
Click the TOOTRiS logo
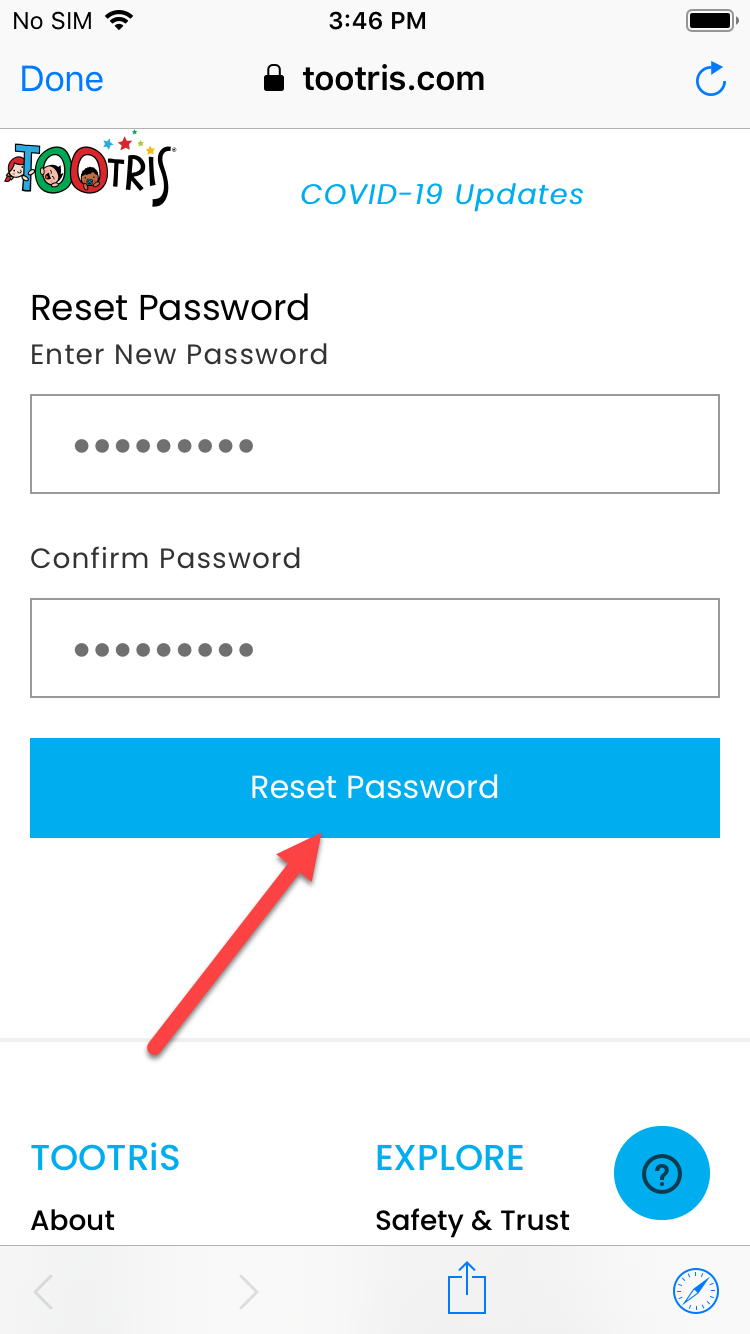90,170
